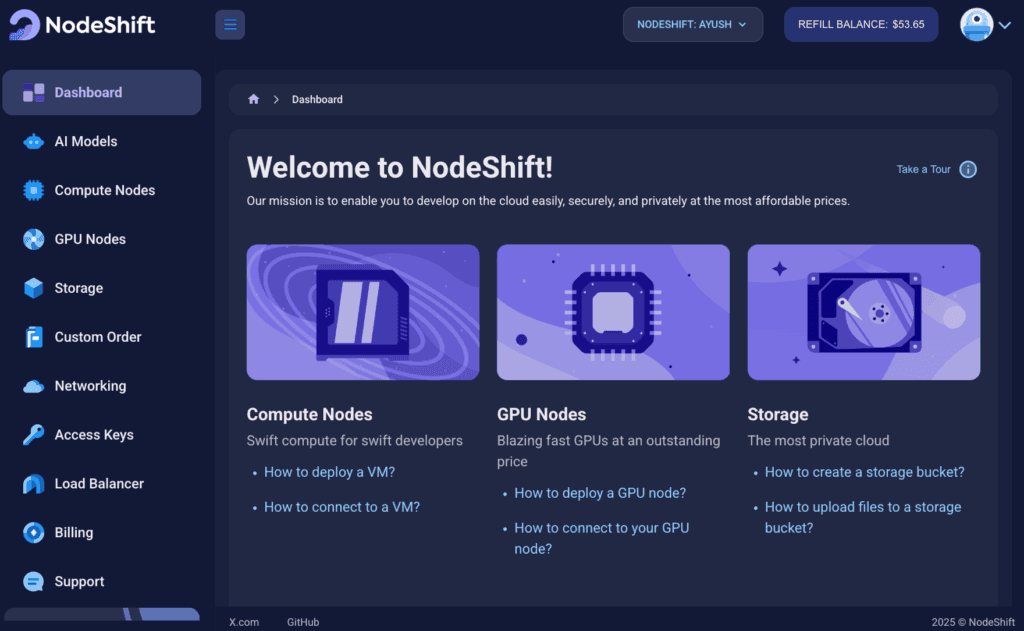The image size is (1024, 631).
Task: Click the Take a Tour link
Action: click(x=923, y=170)
